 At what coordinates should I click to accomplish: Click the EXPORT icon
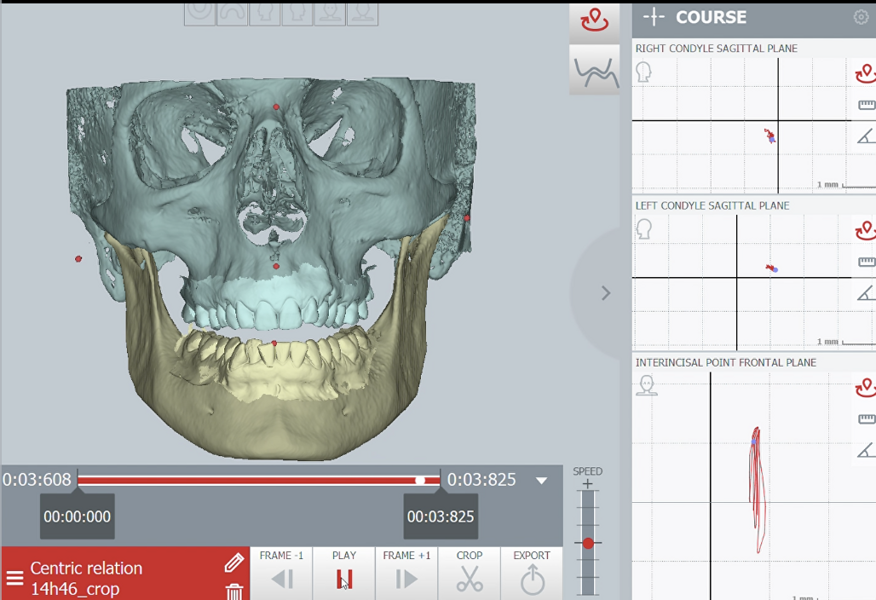[x=532, y=578]
